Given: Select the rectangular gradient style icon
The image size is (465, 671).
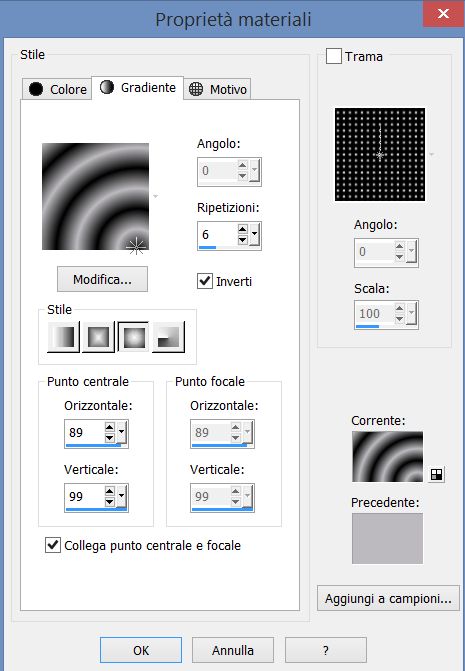Looking at the screenshot, I should (98, 337).
